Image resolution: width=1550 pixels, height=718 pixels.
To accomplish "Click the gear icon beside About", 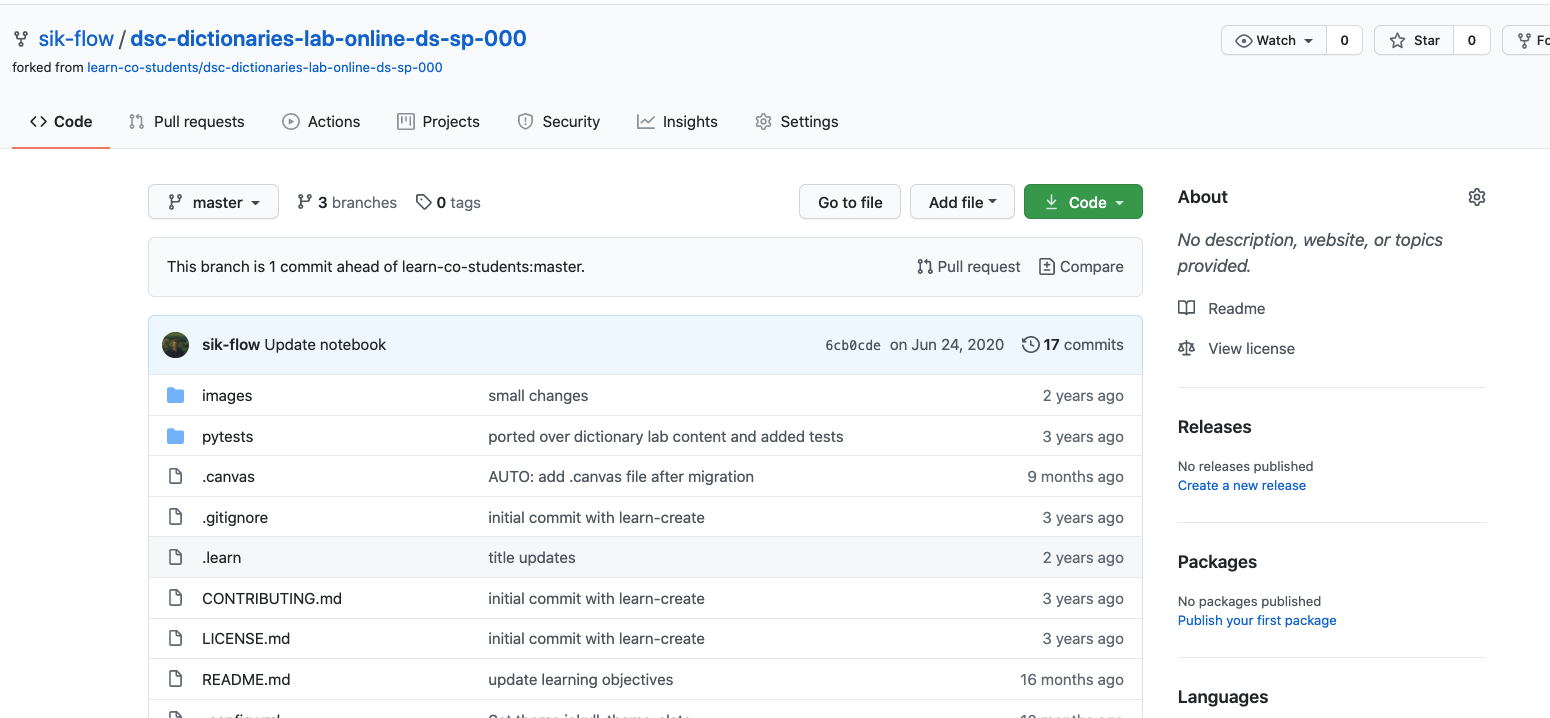I will [x=1476, y=197].
